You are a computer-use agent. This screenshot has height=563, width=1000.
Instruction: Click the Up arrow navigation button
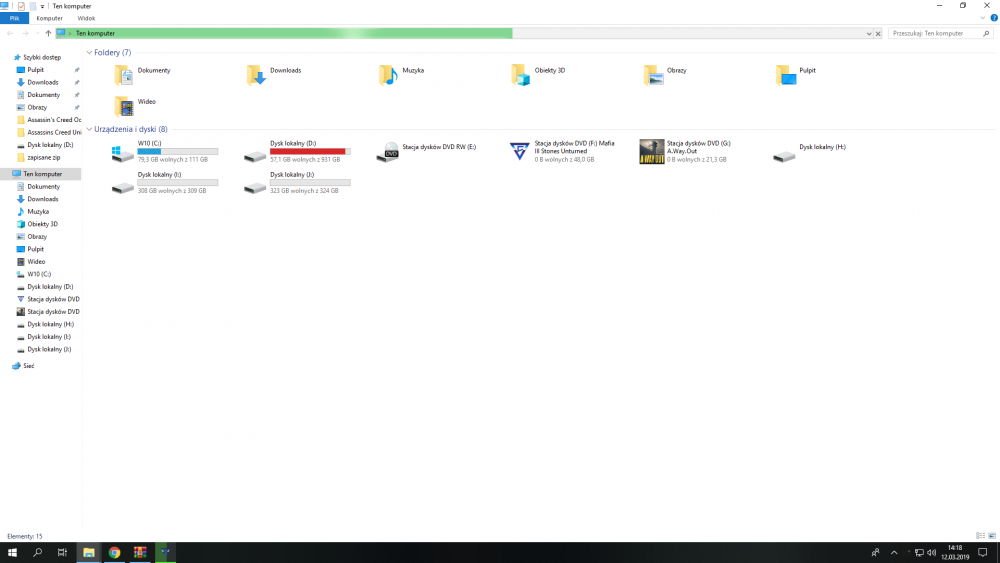click(48, 33)
